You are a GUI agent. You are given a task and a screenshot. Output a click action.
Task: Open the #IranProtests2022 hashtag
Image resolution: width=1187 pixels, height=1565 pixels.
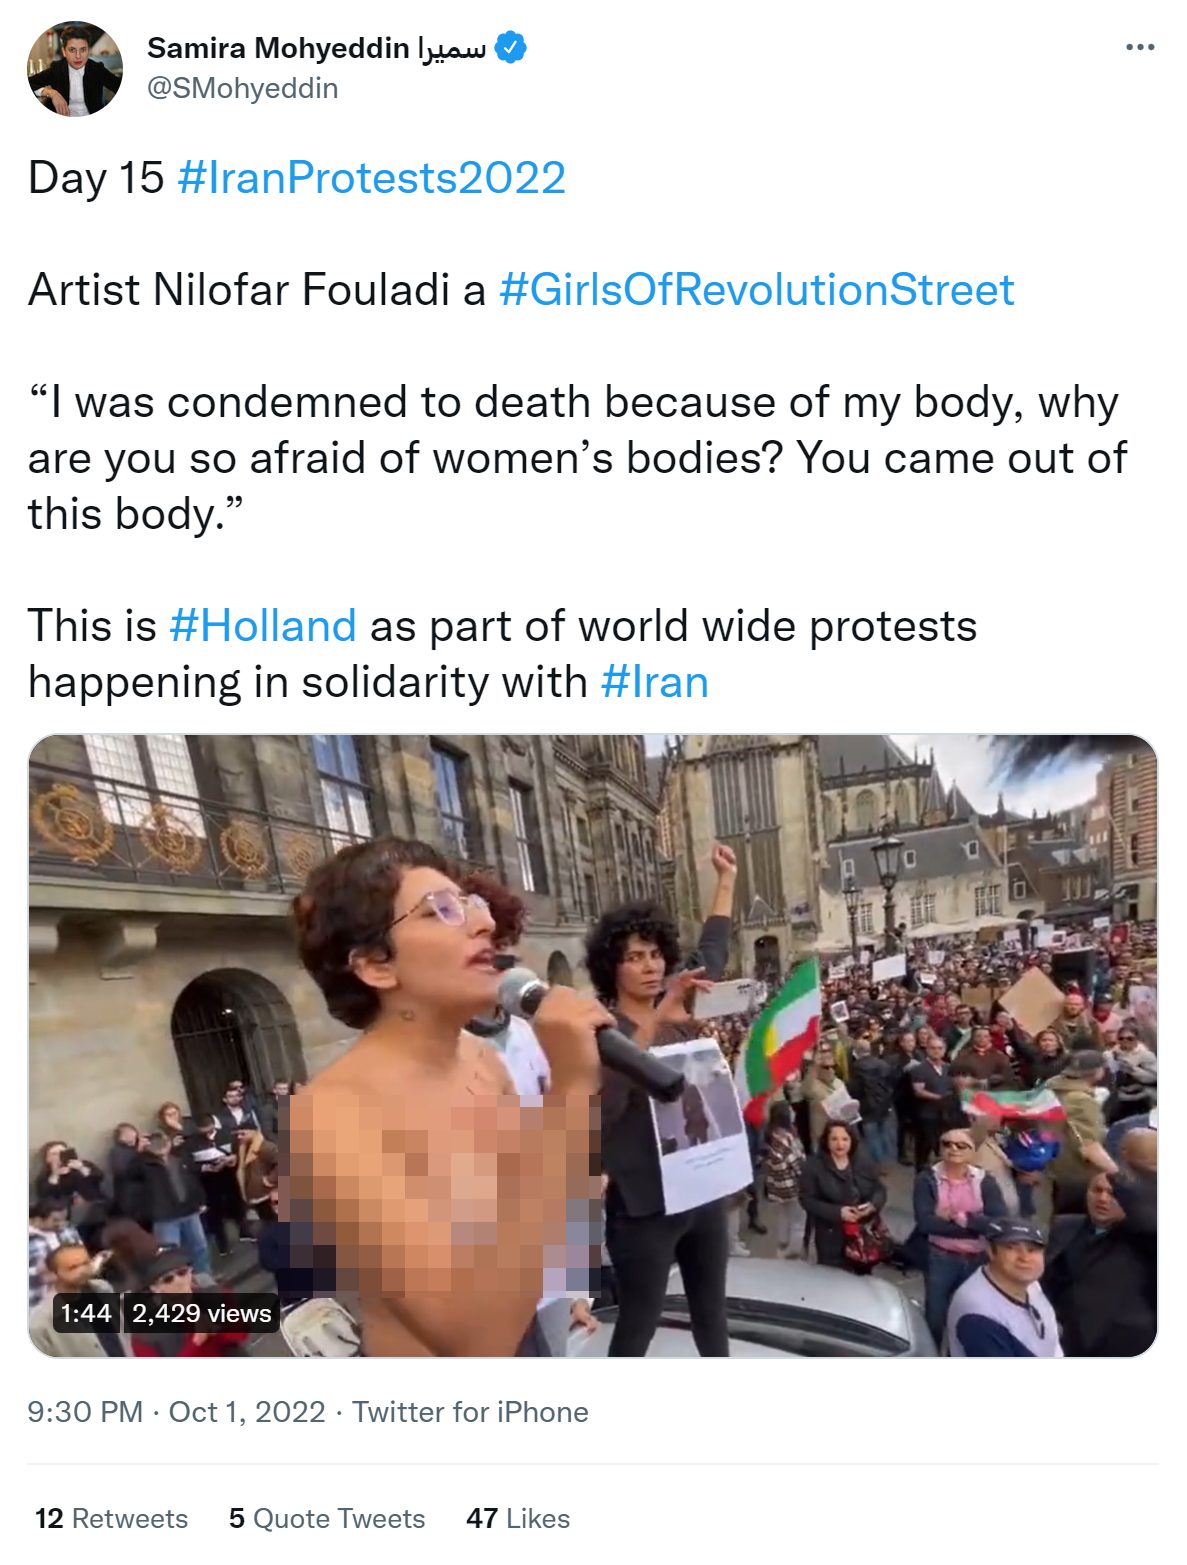pyautogui.click(x=371, y=178)
